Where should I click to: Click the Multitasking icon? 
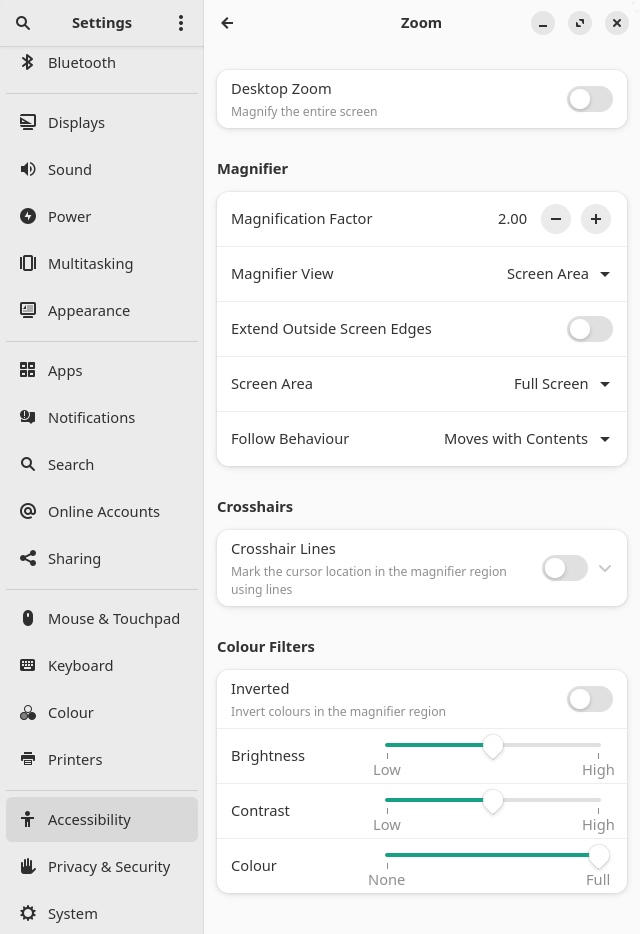[x=27, y=263]
